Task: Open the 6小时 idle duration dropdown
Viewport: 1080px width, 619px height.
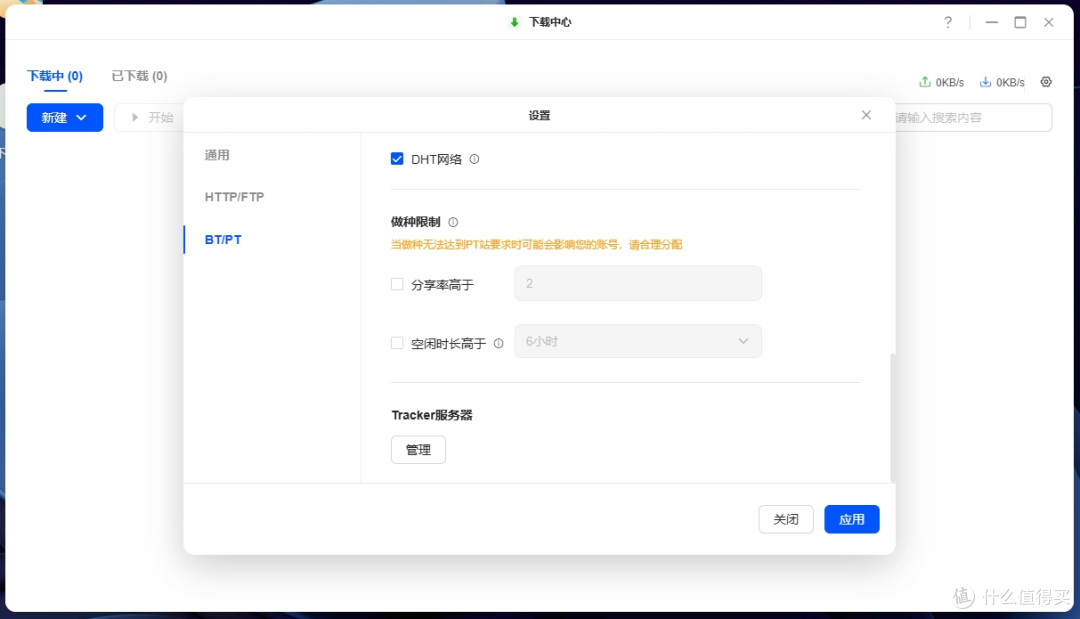Action: (638, 342)
